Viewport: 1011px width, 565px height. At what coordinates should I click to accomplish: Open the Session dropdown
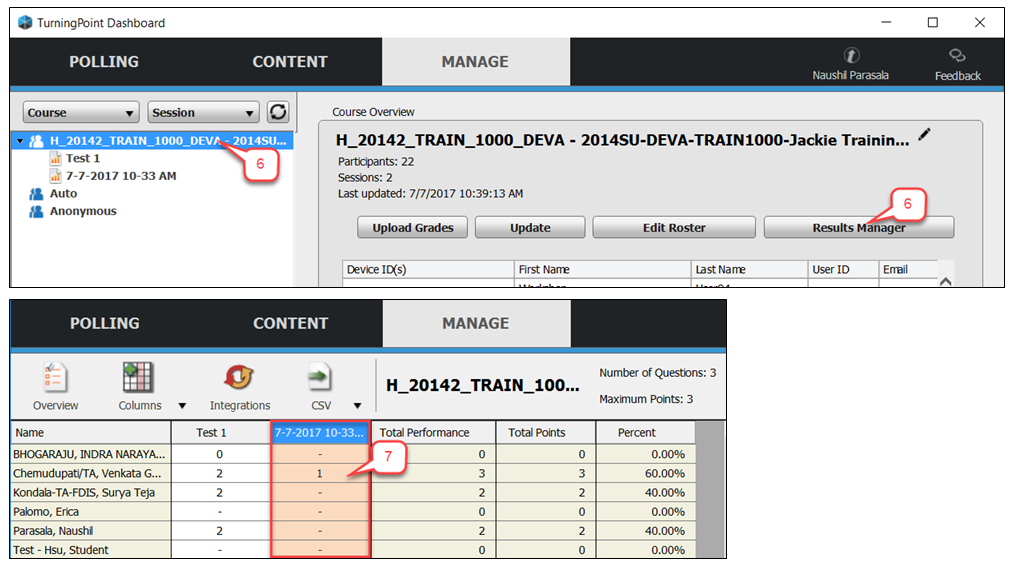click(203, 112)
